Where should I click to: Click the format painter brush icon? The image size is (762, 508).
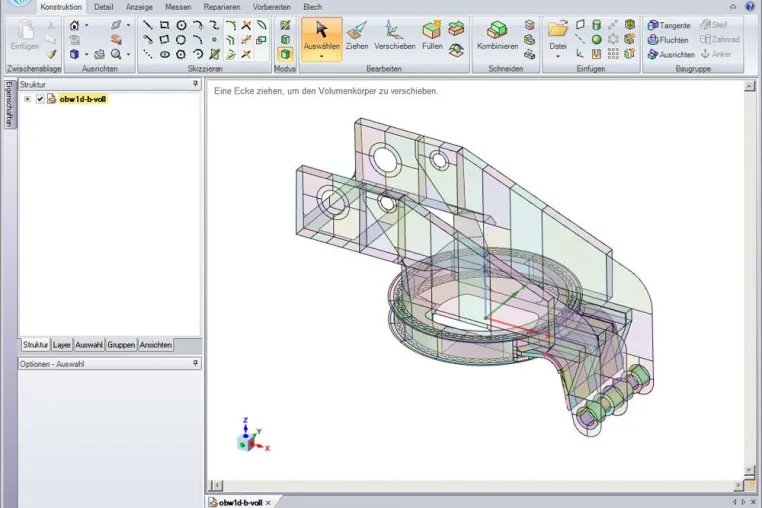coord(51,54)
